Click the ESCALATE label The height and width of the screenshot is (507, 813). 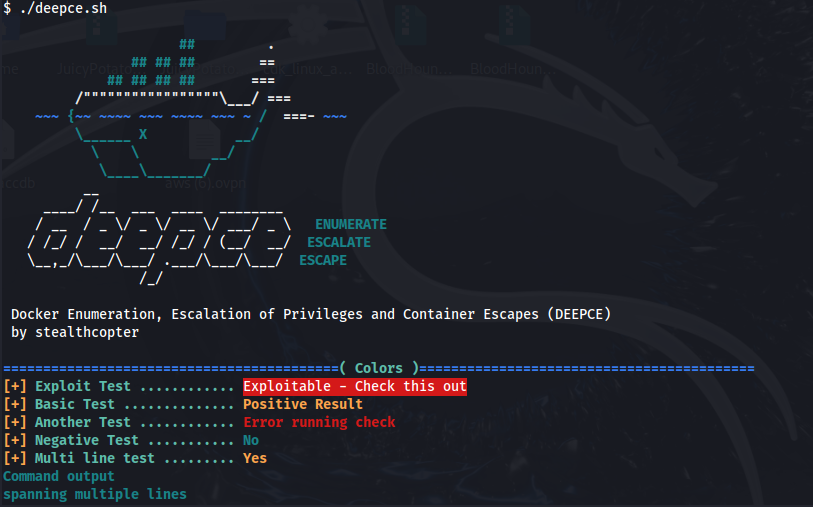338,242
